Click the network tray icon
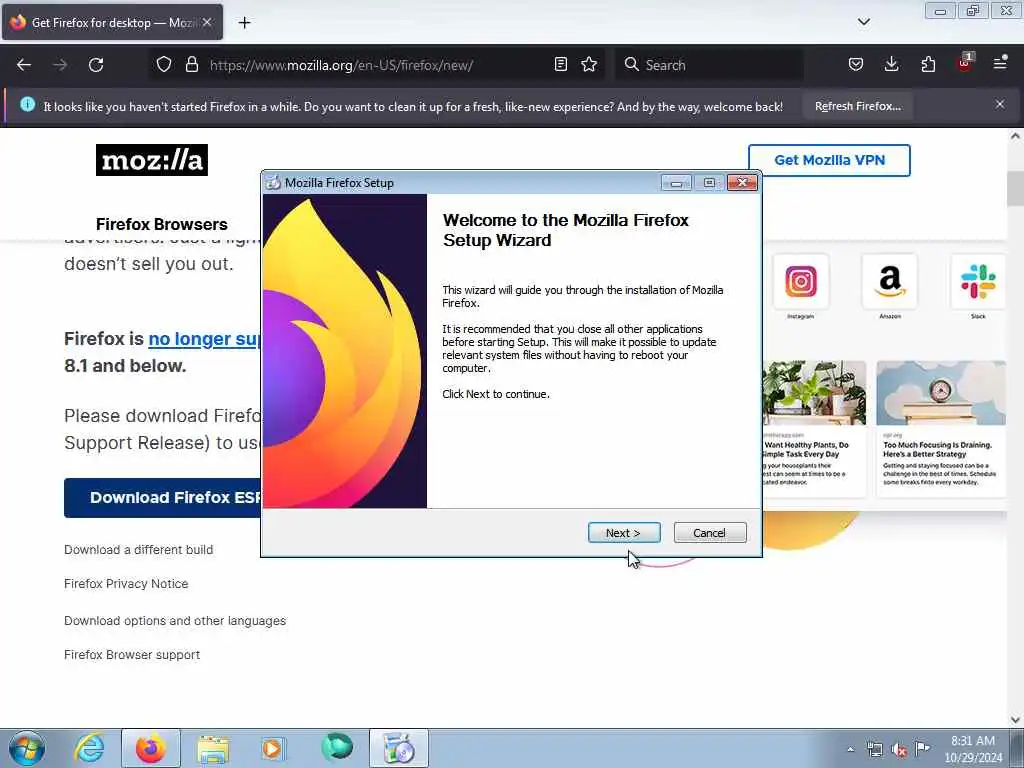1024x768 pixels. [874, 749]
